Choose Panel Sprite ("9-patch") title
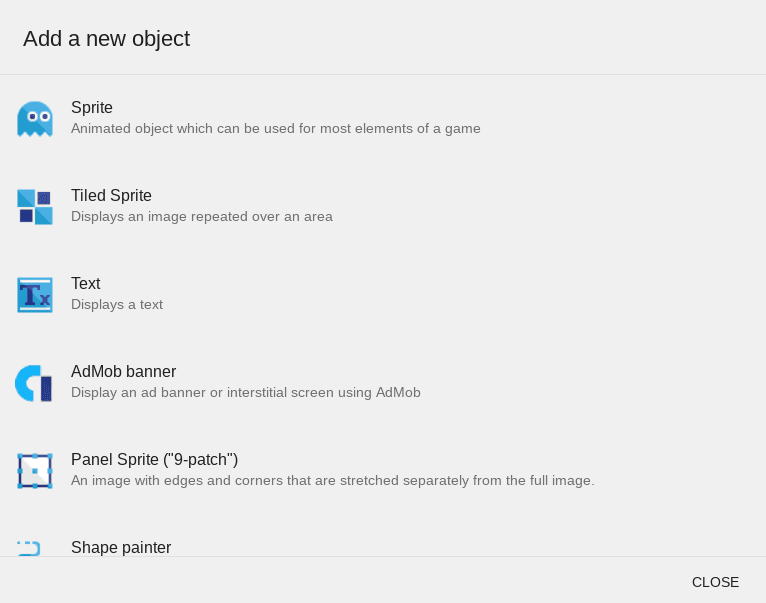This screenshot has height=603, width=766. tap(154, 460)
